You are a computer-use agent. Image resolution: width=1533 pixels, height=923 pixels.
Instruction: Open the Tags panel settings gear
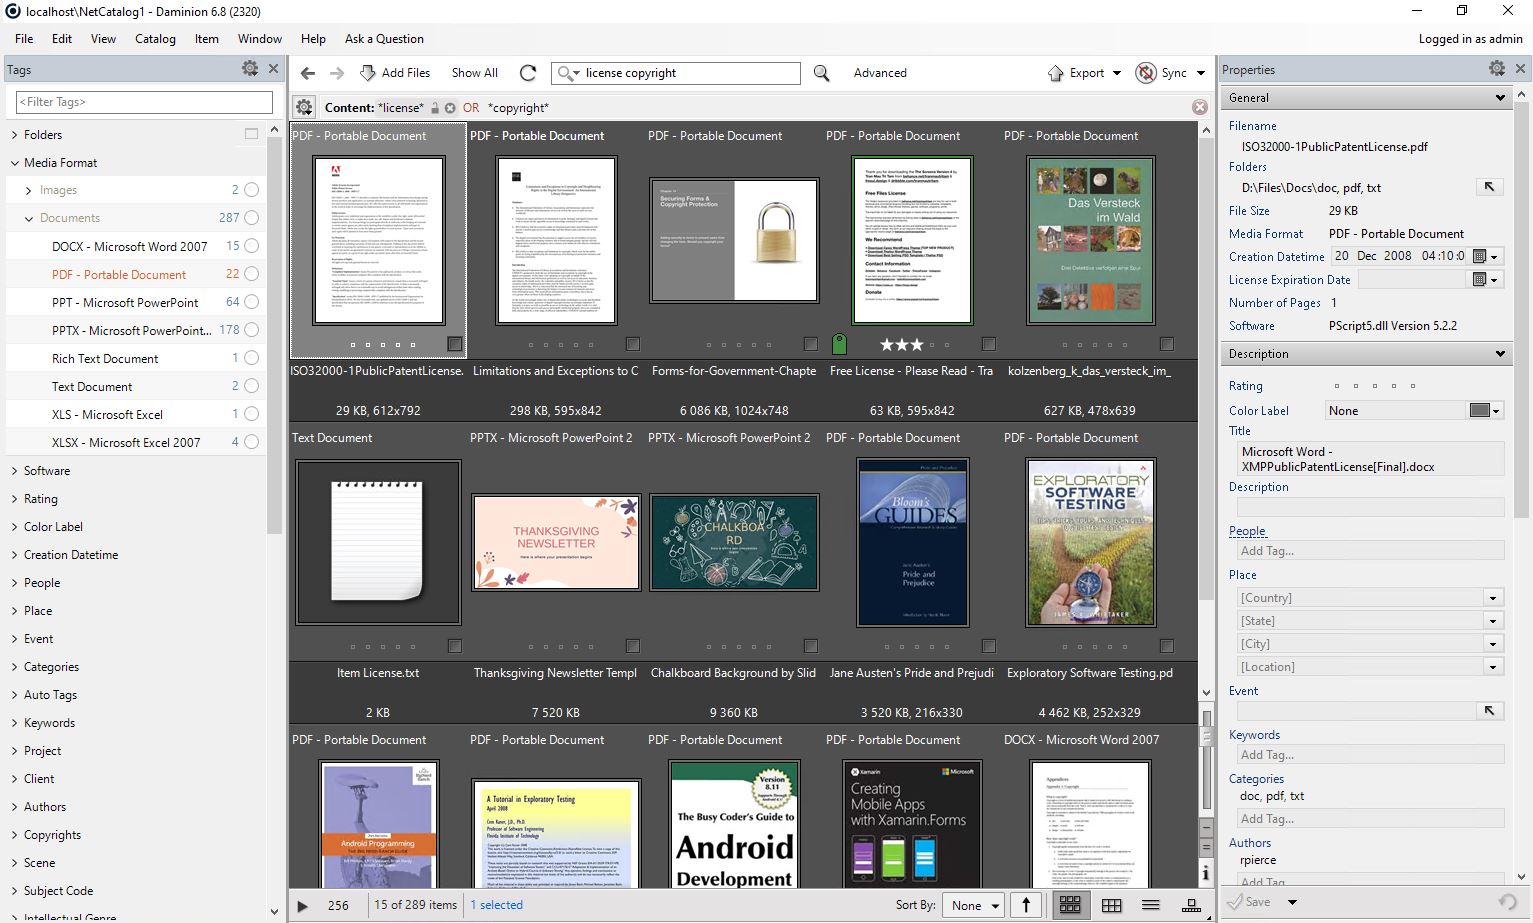pyautogui.click(x=250, y=69)
